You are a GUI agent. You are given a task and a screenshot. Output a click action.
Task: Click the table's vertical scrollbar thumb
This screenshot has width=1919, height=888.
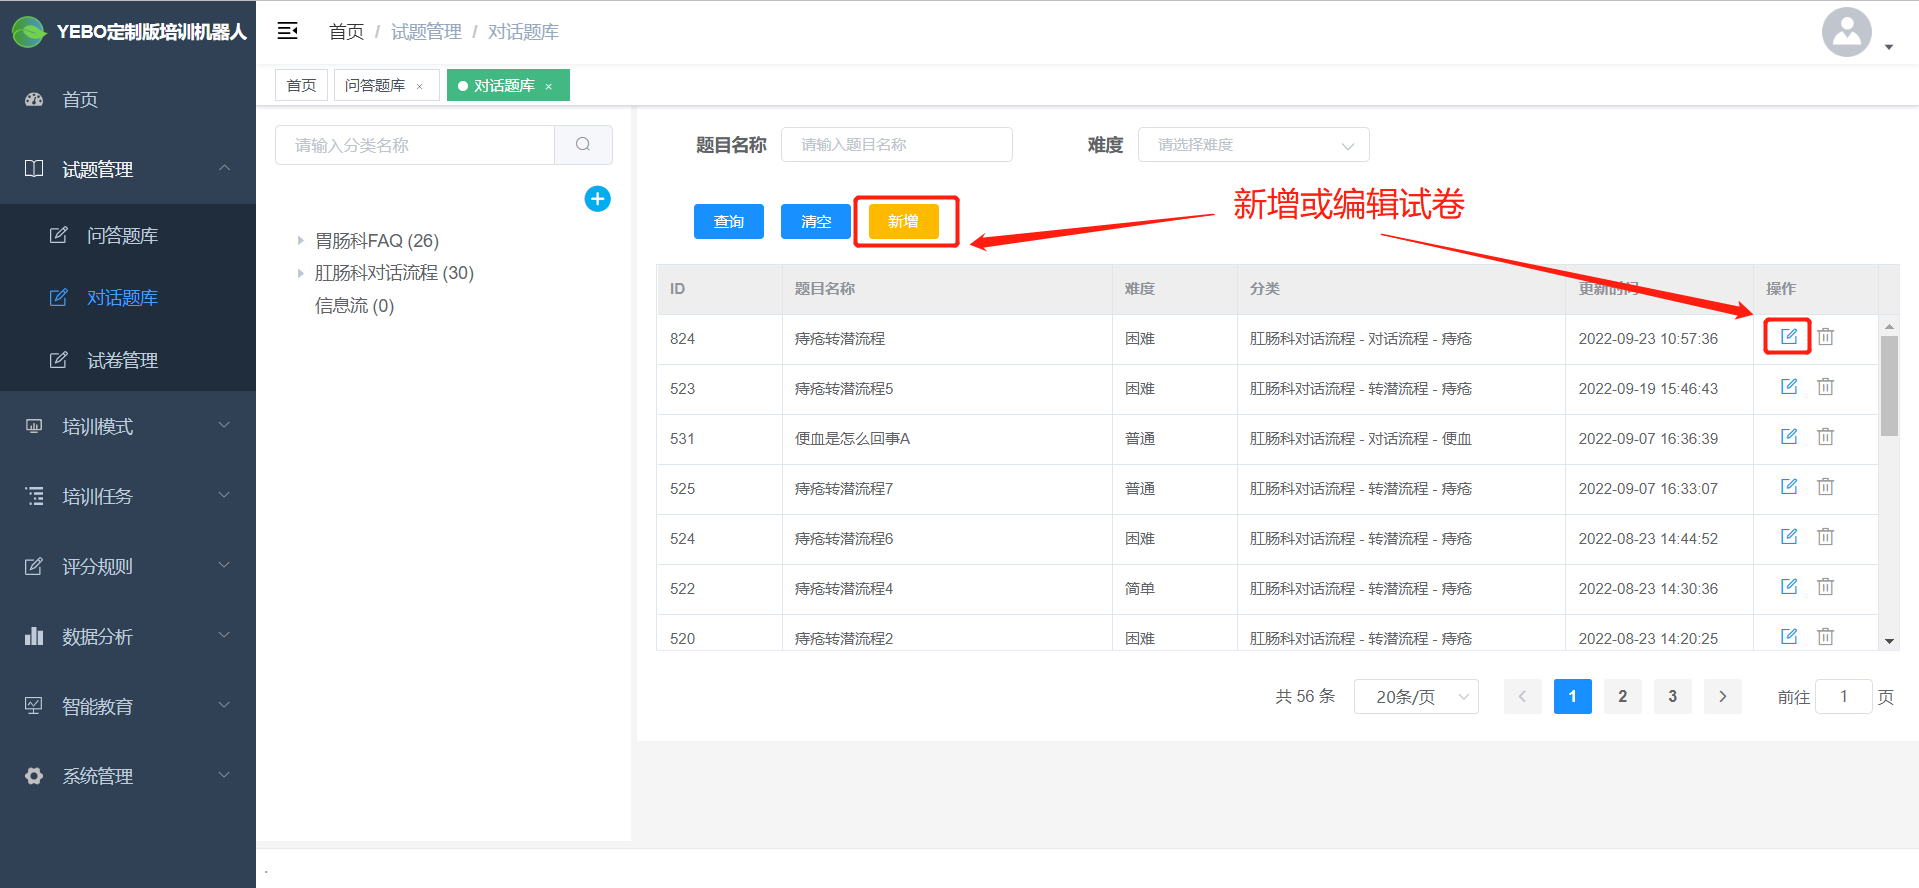click(1889, 385)
